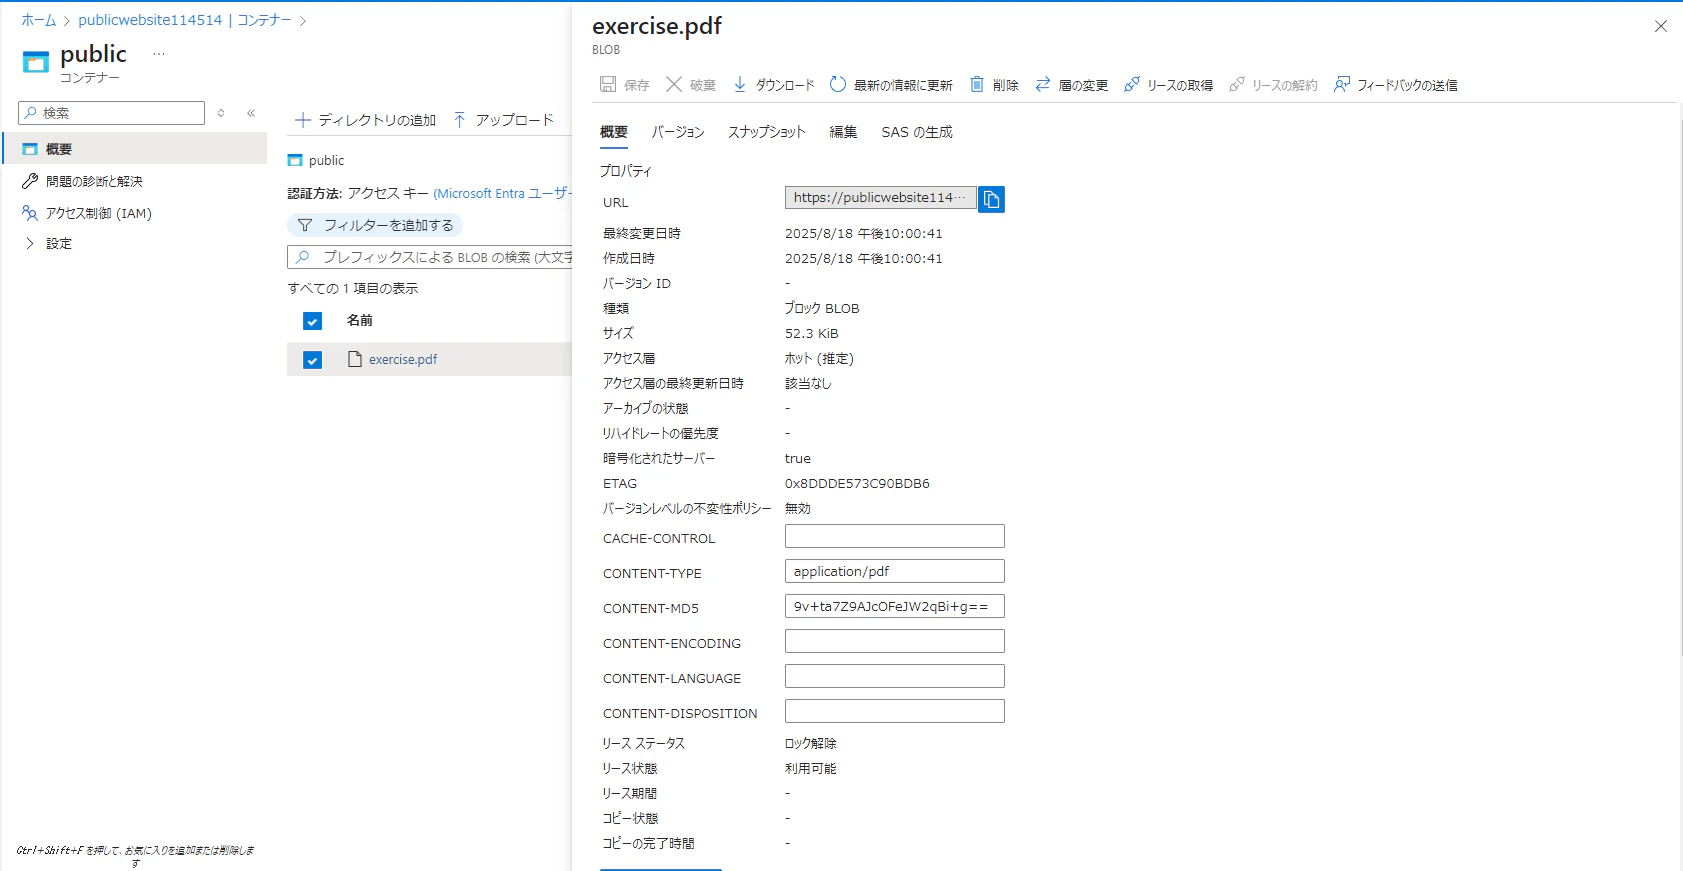Click the Change tier (層の変更) icon
The image size is (1683, 871).
click(1043, 85)
